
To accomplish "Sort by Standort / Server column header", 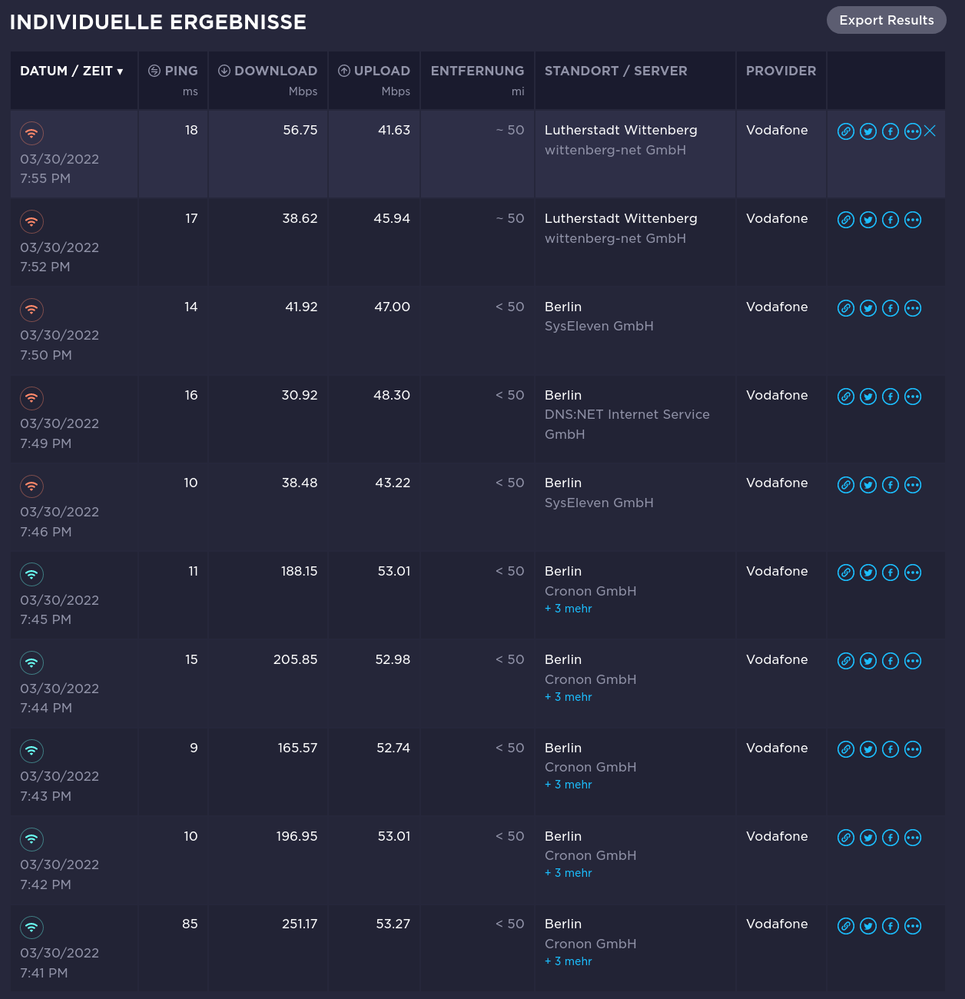I will click(615, 71).
